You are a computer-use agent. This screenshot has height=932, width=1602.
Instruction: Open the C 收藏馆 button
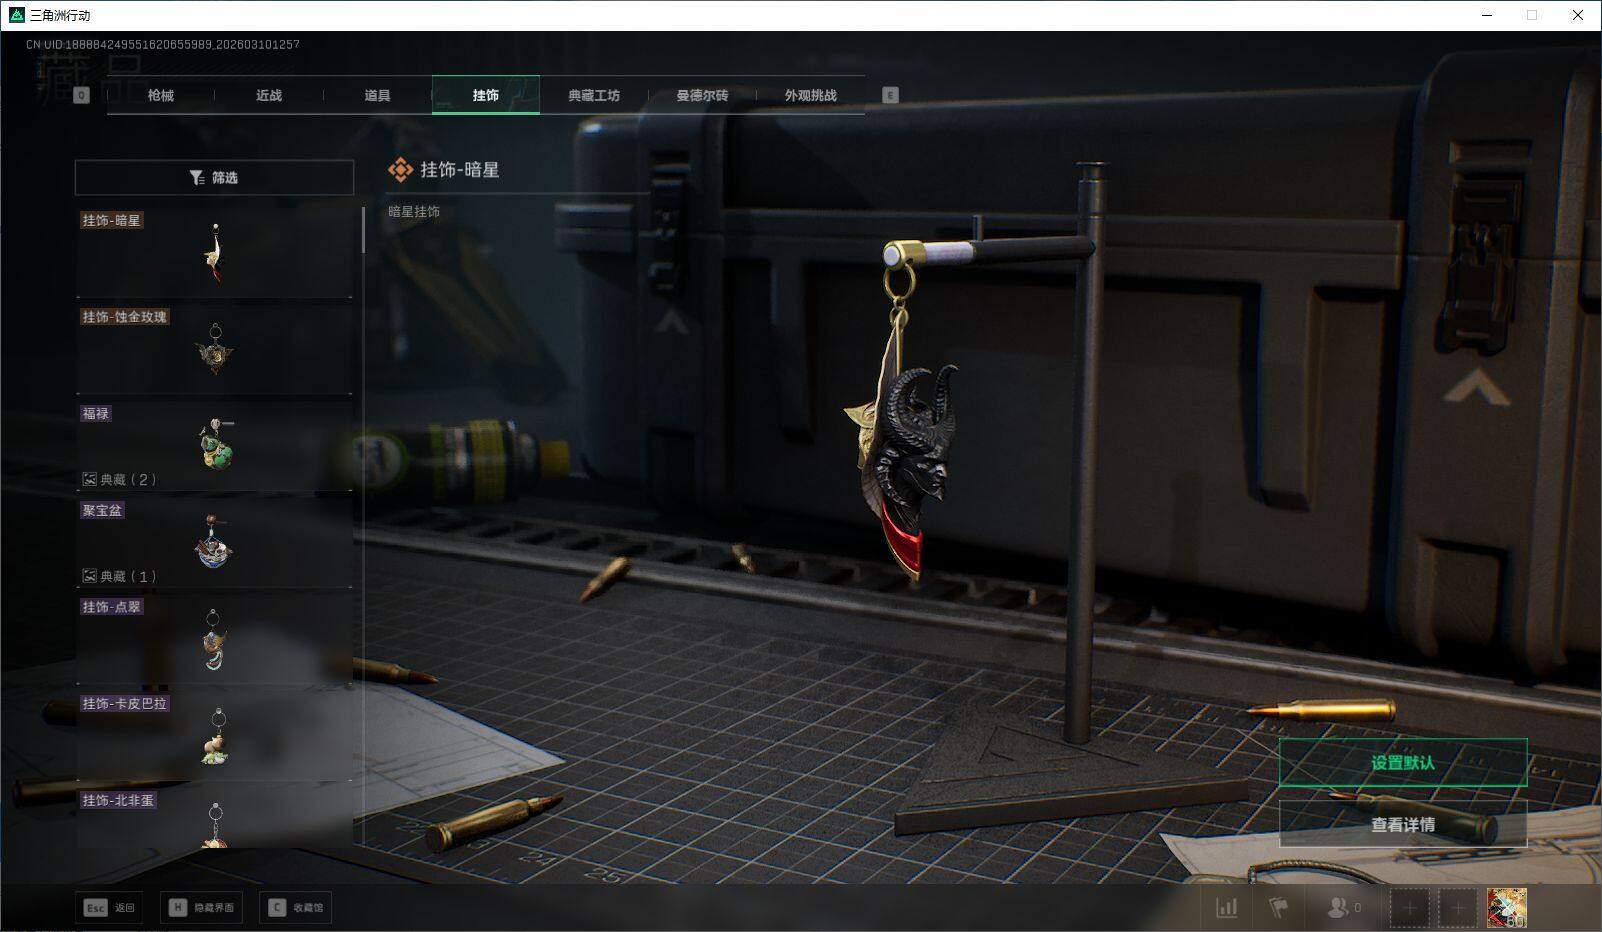296,907
